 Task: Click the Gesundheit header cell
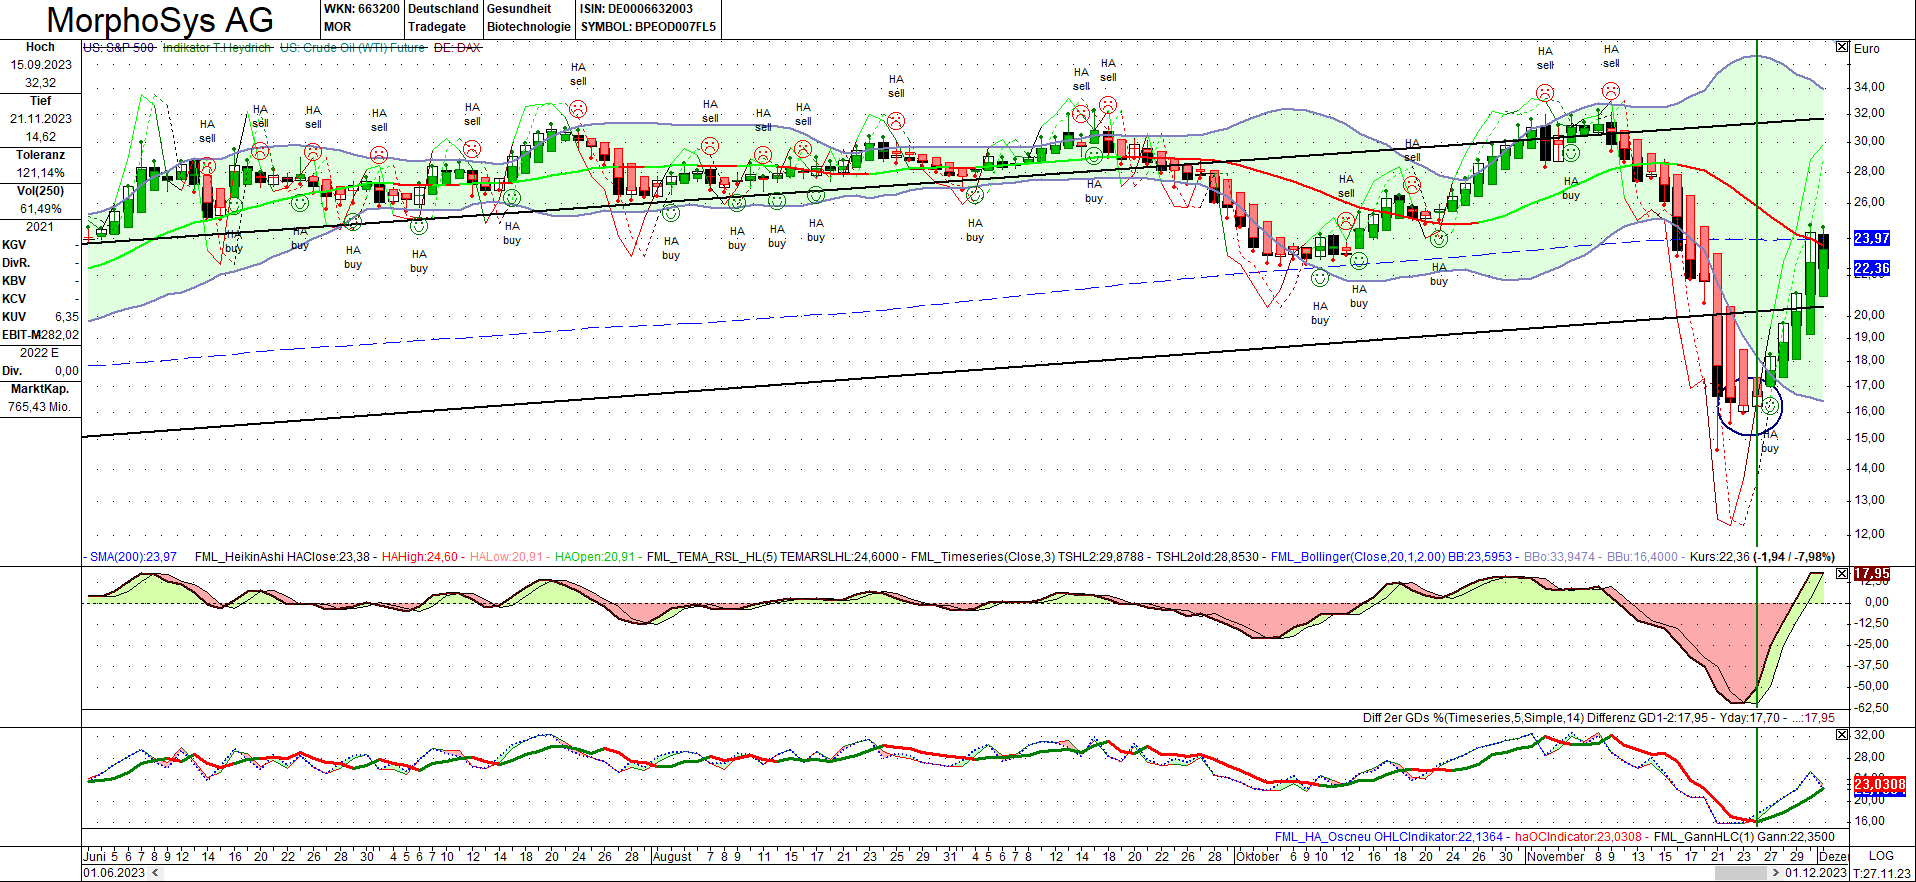point(519,9)
